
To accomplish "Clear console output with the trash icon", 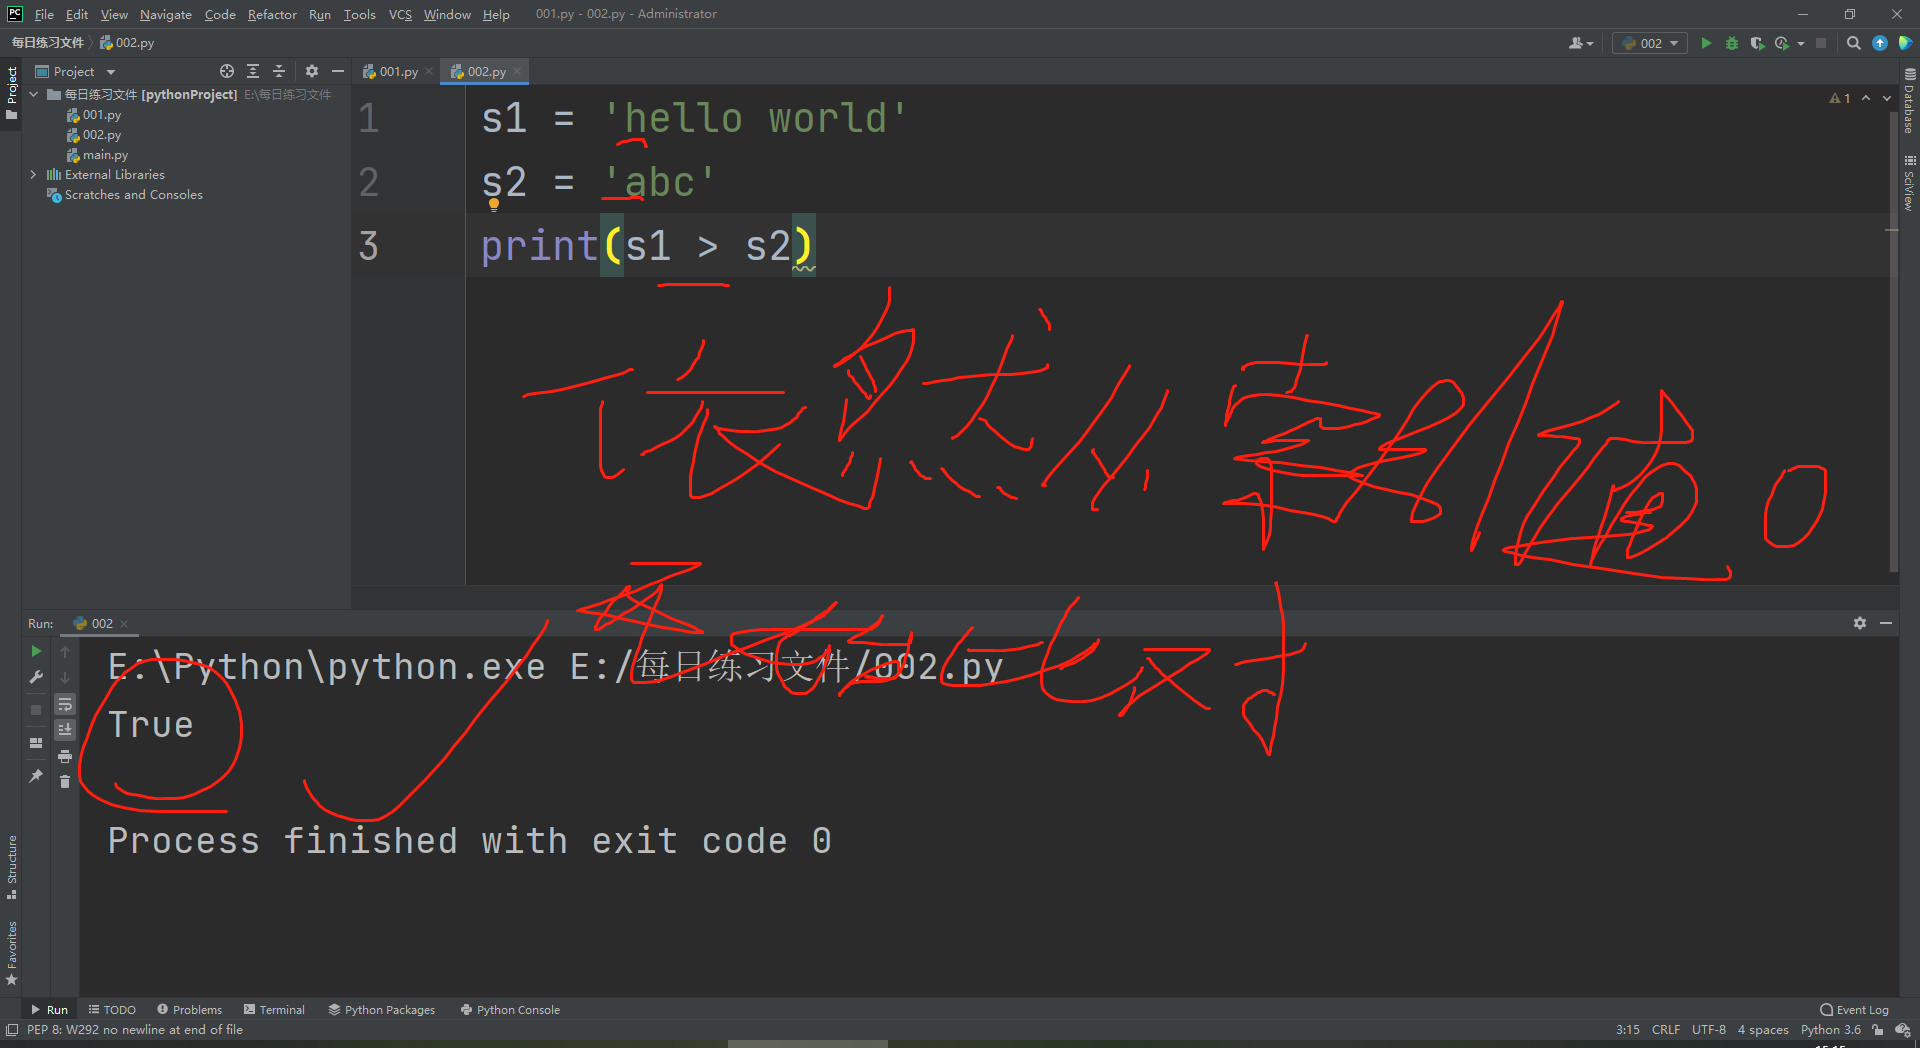I will (65, 782).
